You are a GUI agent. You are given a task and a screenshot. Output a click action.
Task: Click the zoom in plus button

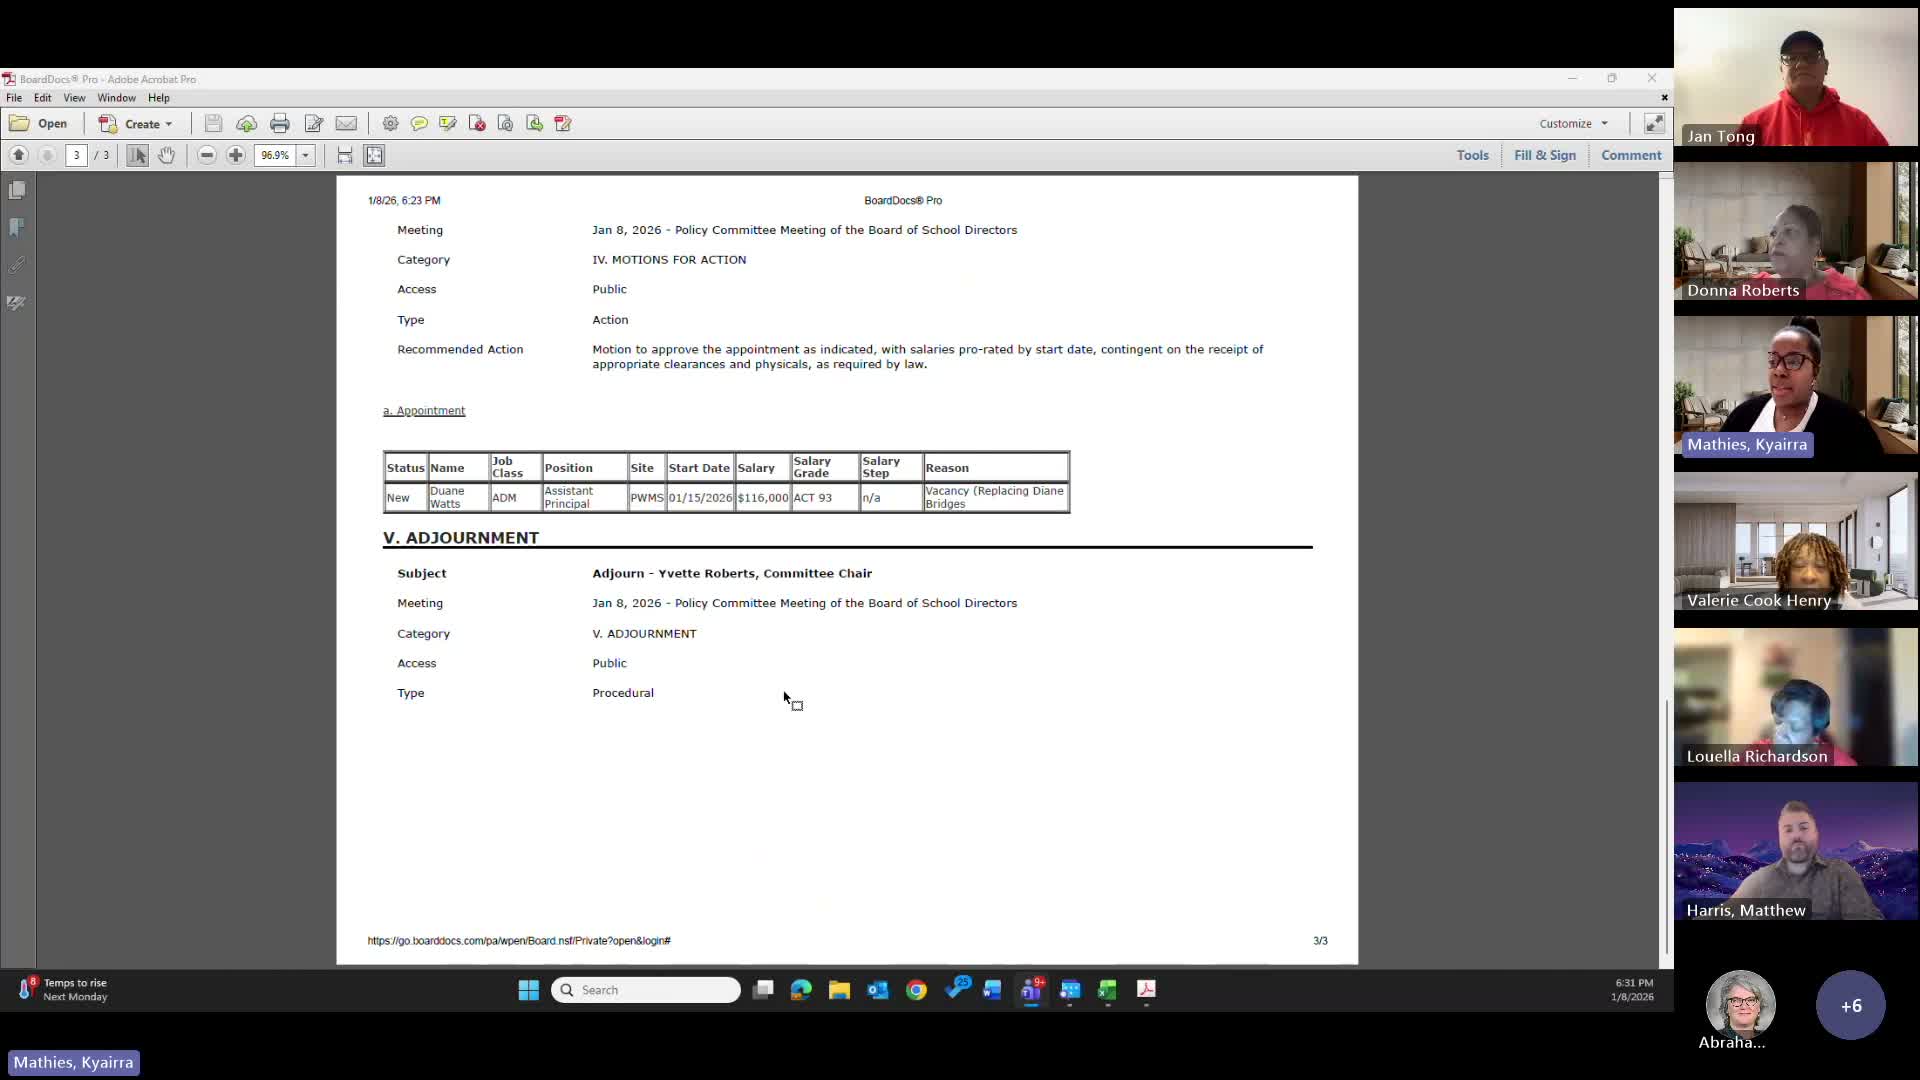coord(236,155)
